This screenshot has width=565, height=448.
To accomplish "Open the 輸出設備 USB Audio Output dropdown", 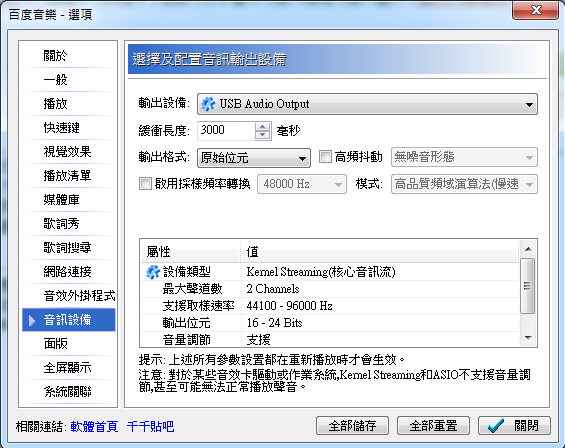I will pos(367,104).
